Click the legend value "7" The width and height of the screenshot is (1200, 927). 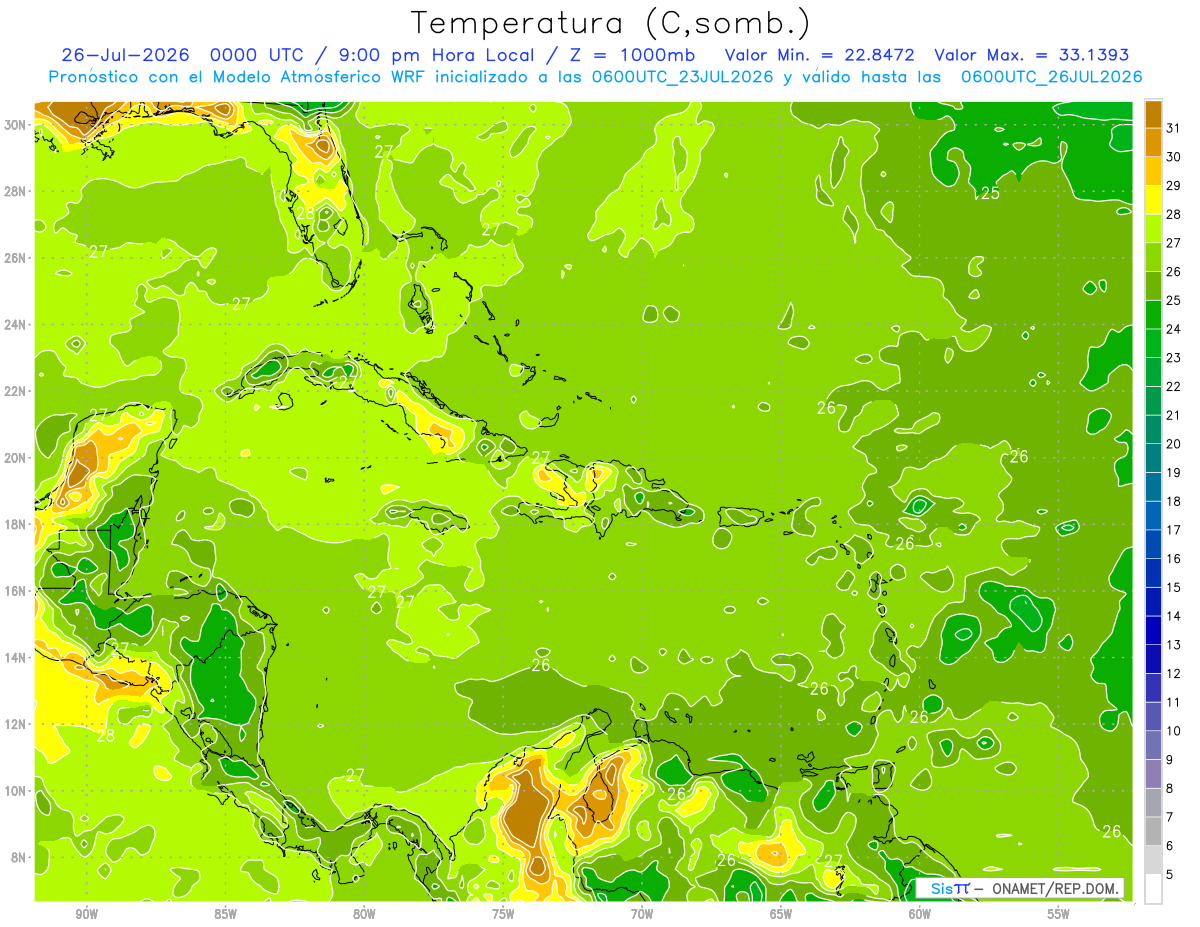point(1170,818)
